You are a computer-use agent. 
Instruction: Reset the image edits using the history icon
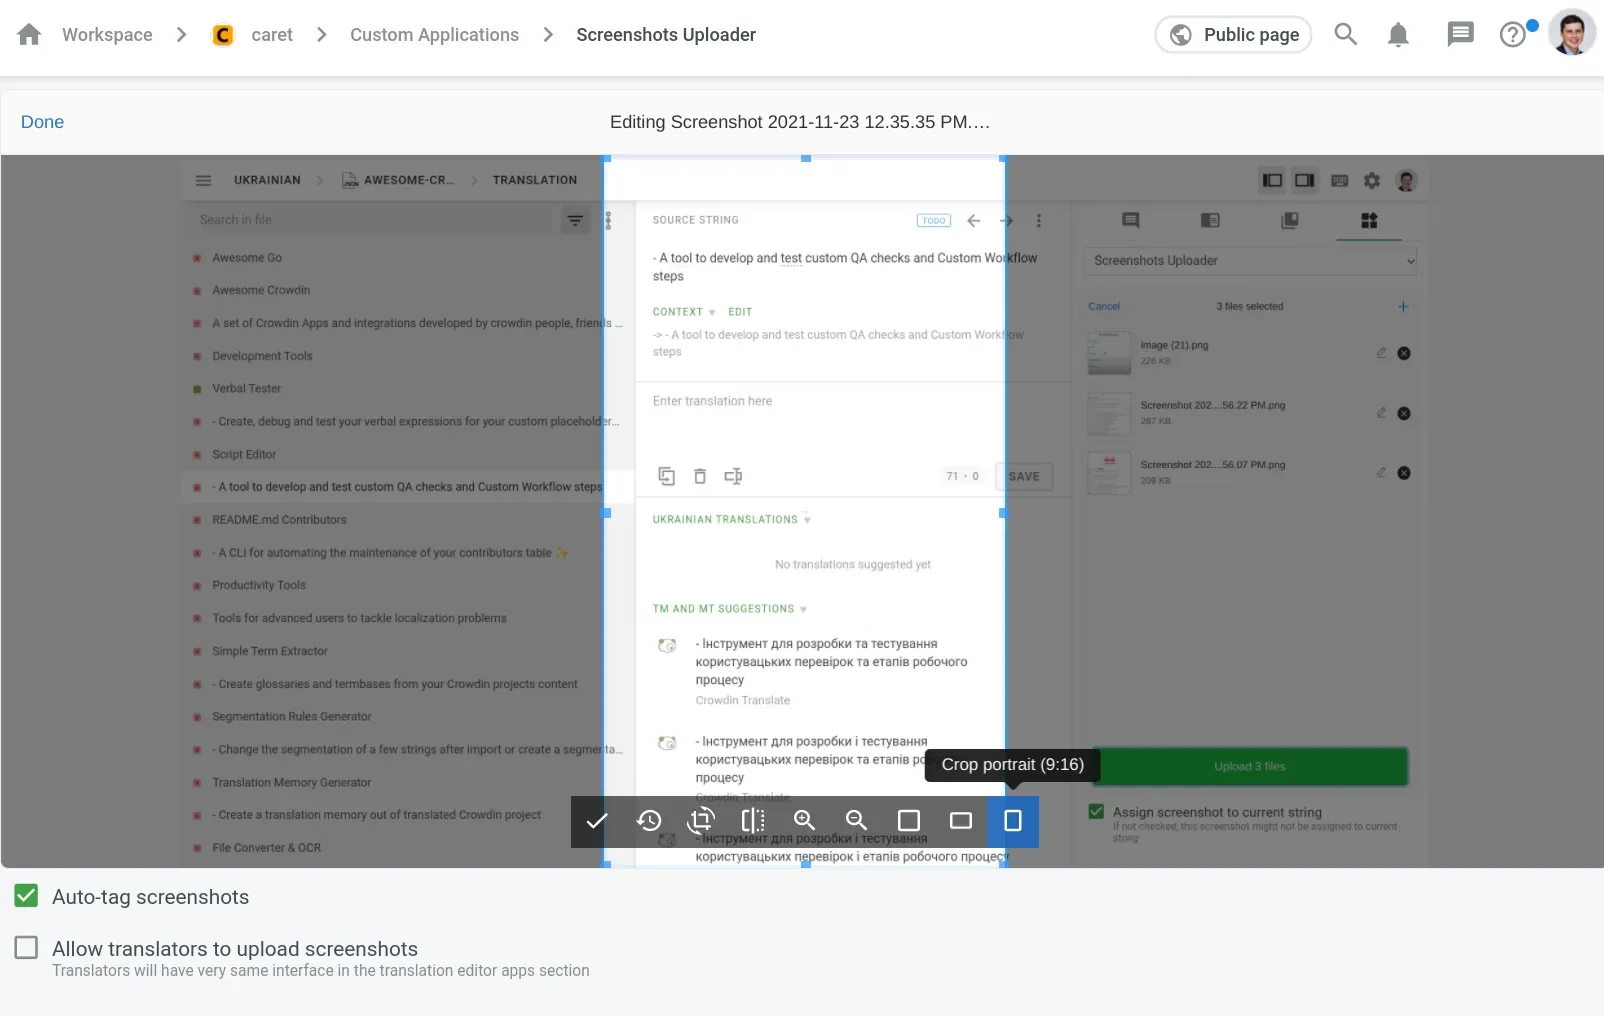[649, 821]
